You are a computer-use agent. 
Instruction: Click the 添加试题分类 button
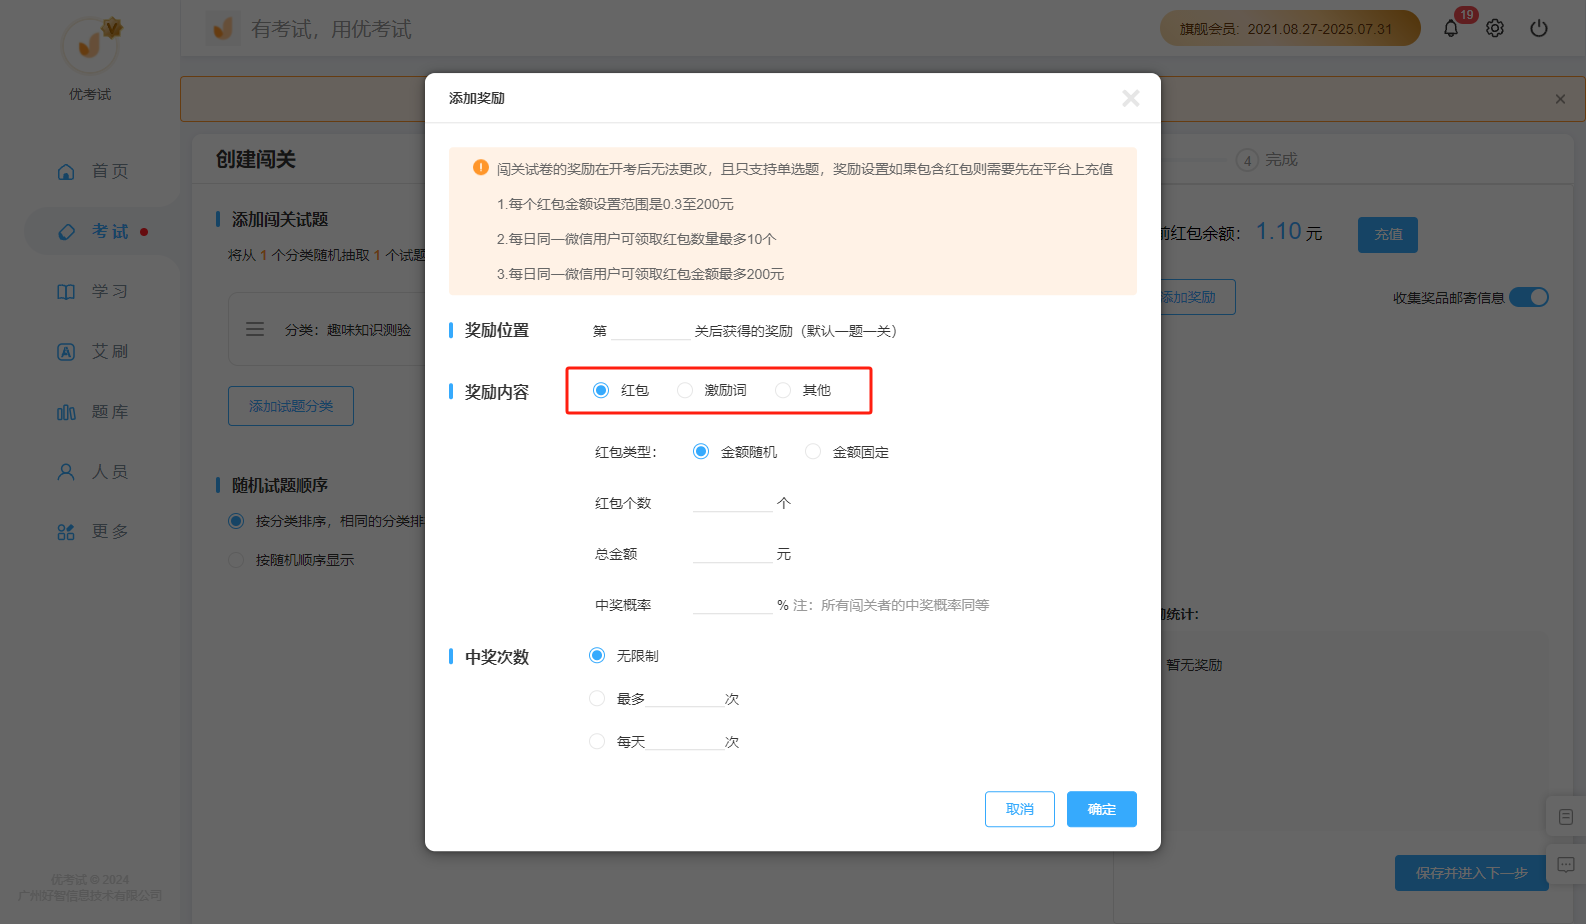[291, 406]
